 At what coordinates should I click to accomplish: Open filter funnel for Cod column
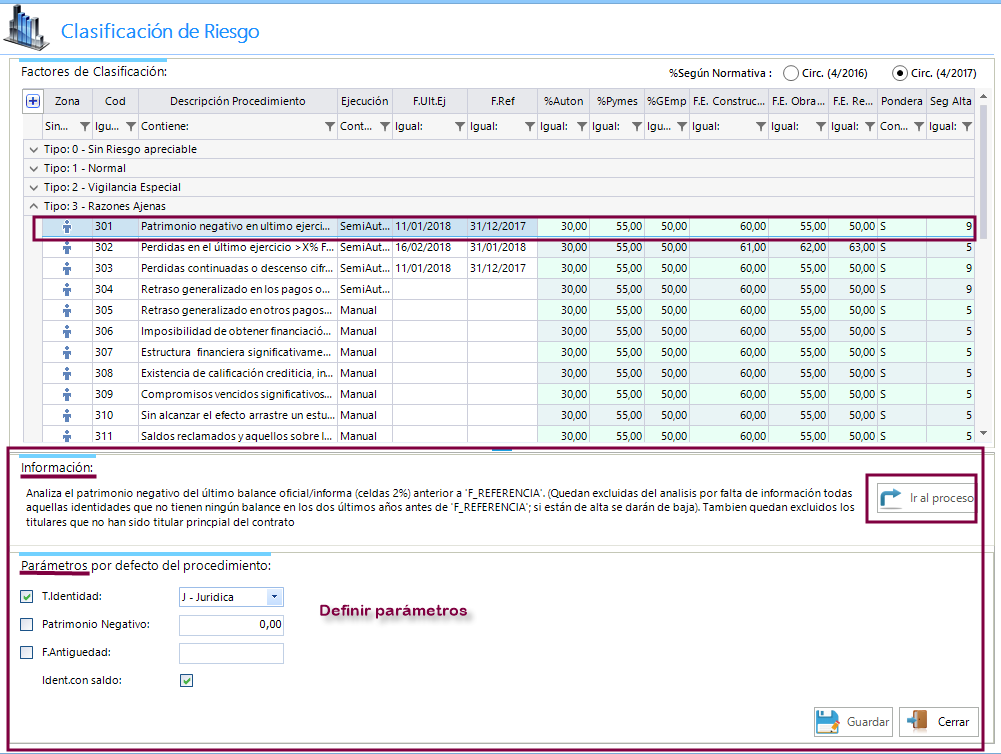(131, 126)
